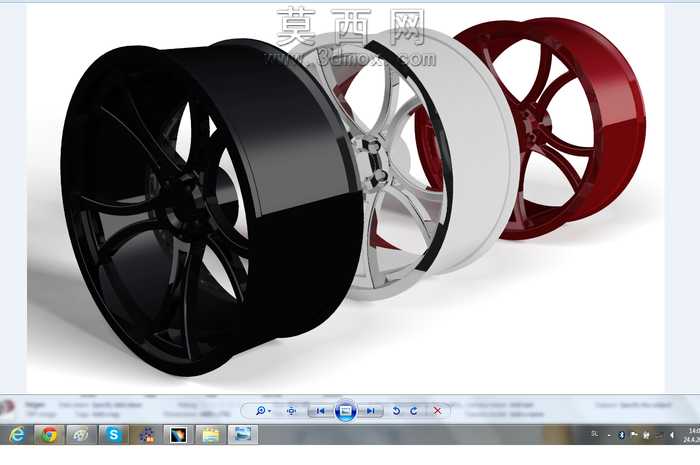Screen dimensions: 700x465
Task: Open the Bluetooth tray icon
Action: coord(621,435)
